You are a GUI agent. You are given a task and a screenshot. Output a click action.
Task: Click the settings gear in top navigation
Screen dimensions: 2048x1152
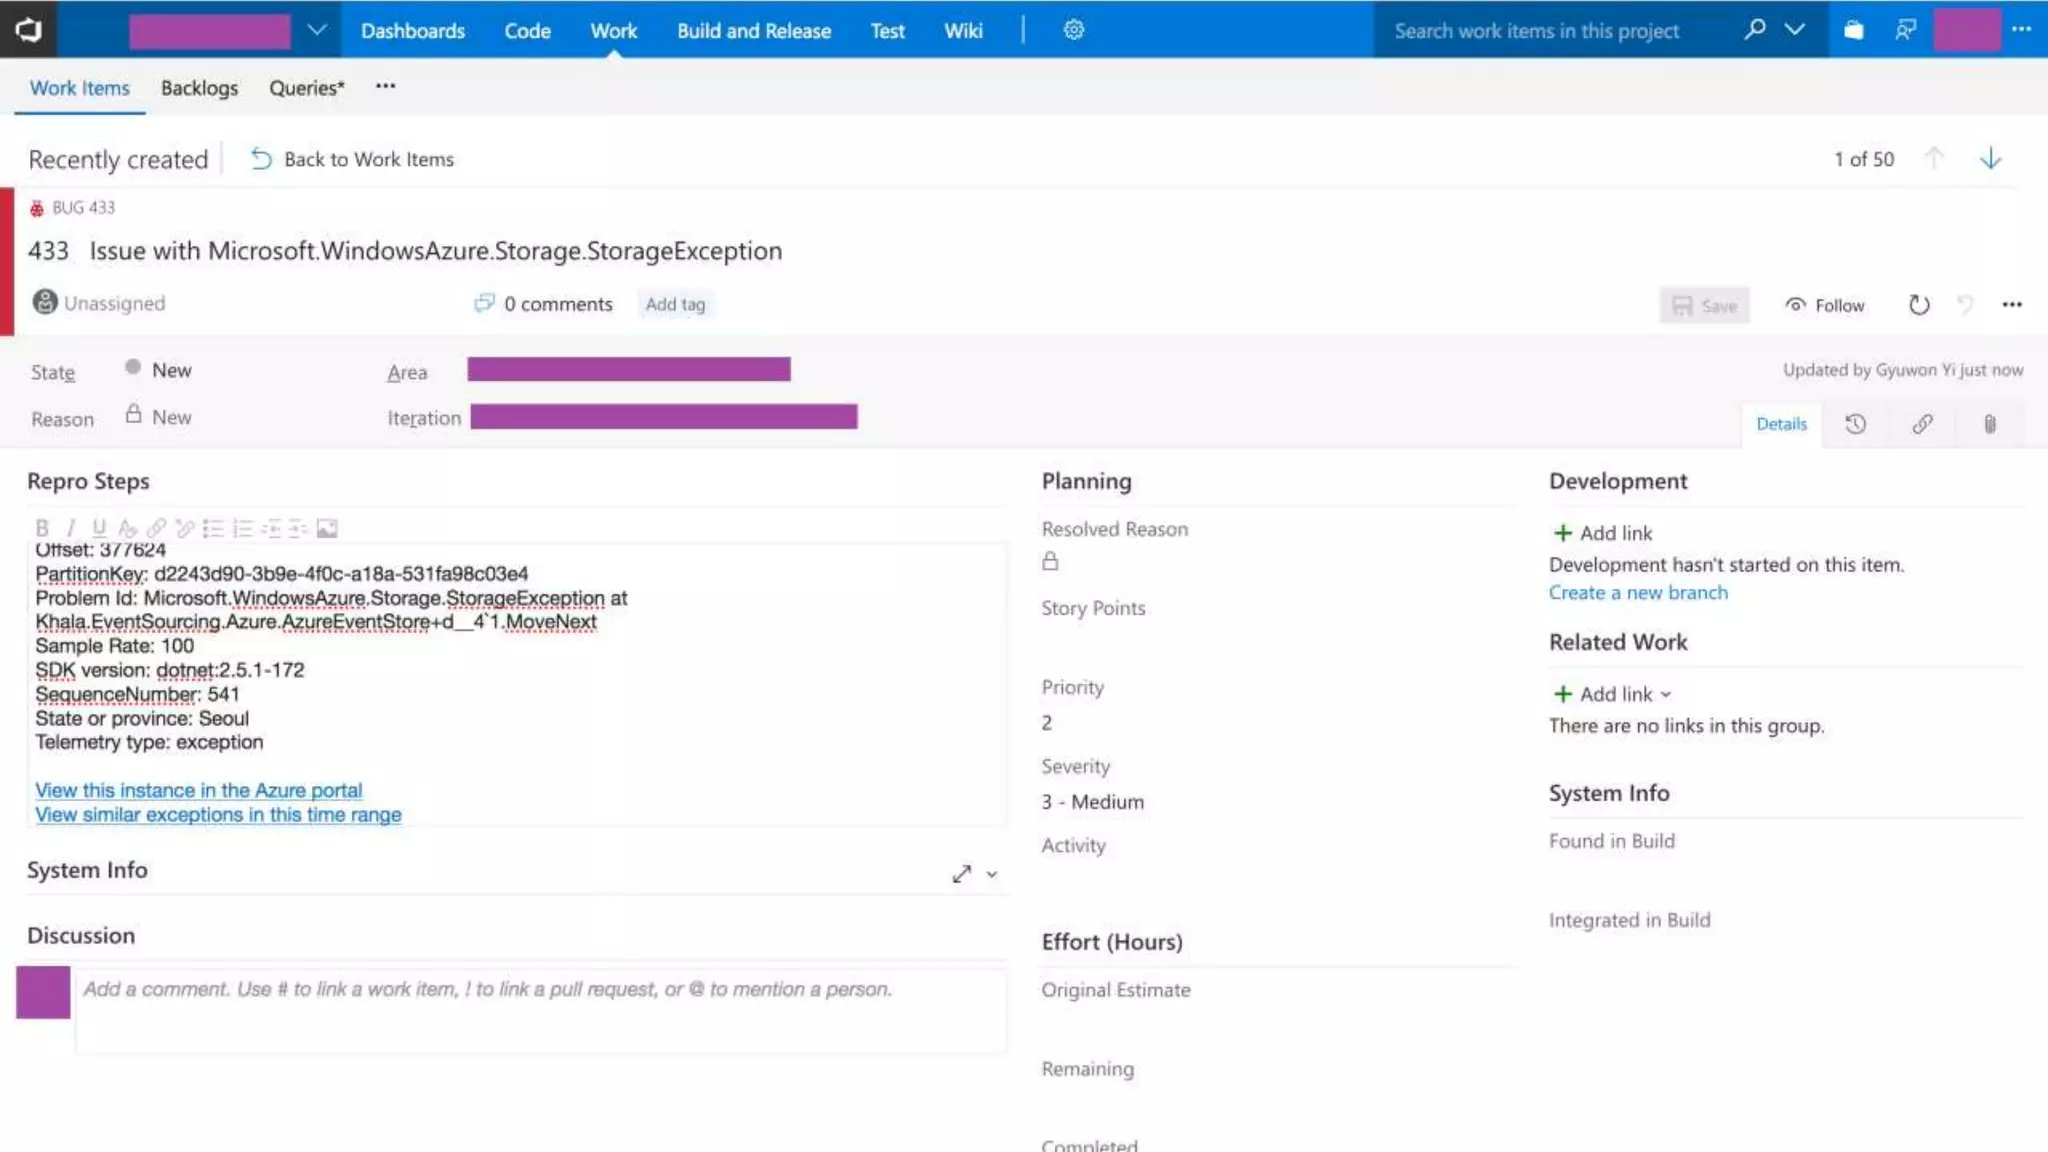tap(1073, 30)
